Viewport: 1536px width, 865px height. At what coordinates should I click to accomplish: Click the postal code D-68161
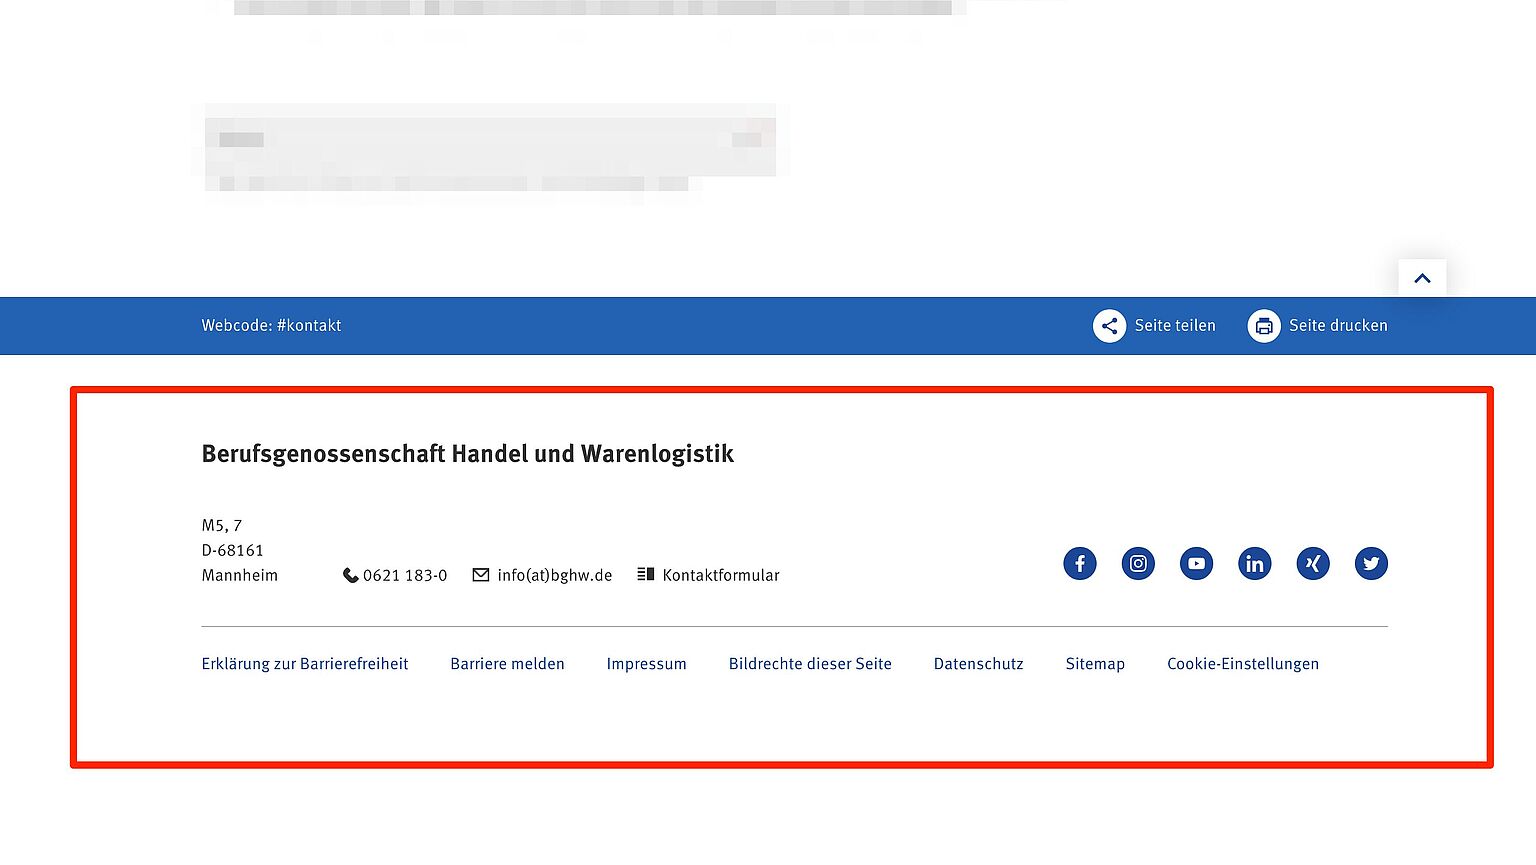(232, 550)
